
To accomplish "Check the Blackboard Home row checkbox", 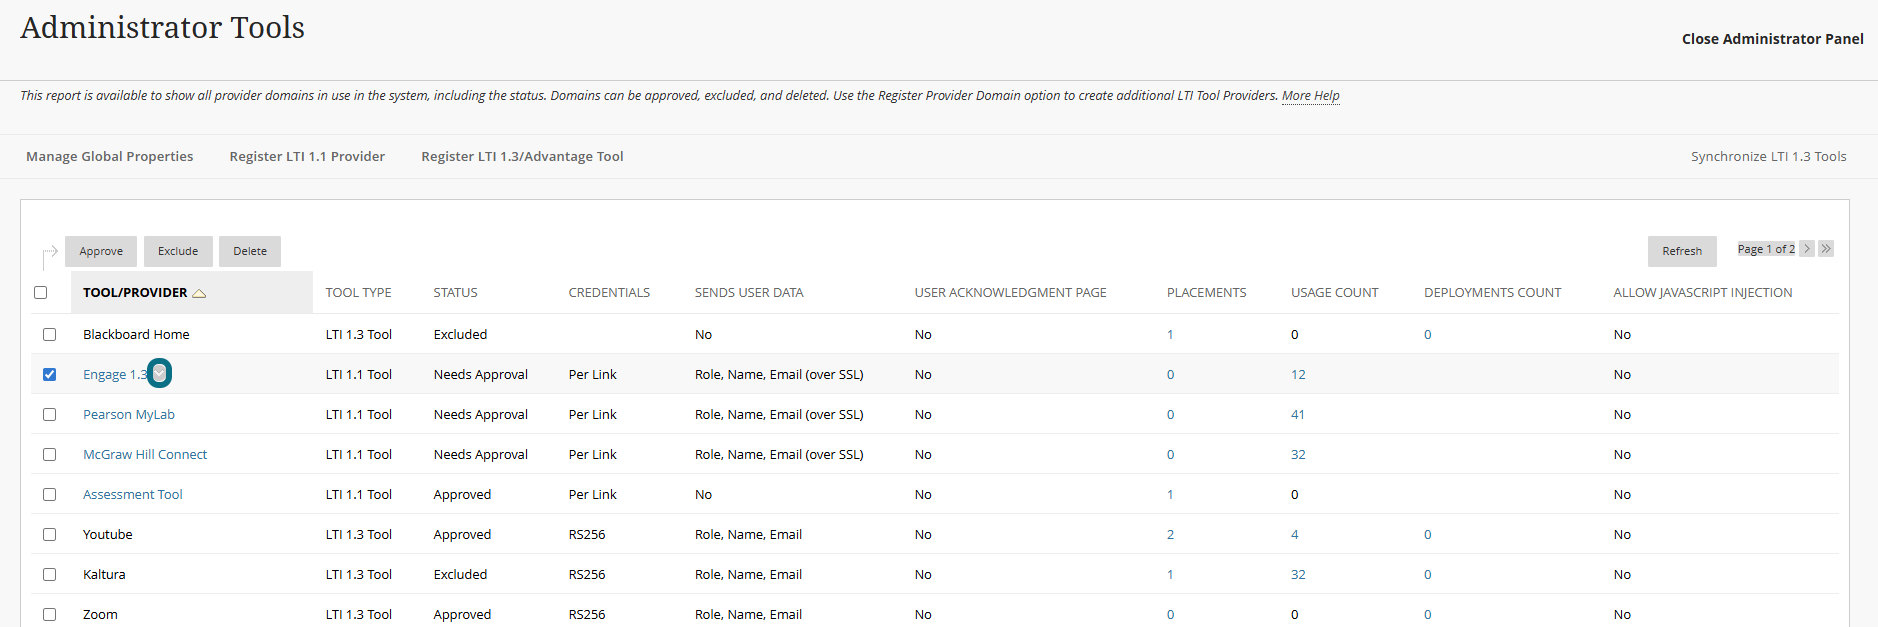I will (49, 334).
